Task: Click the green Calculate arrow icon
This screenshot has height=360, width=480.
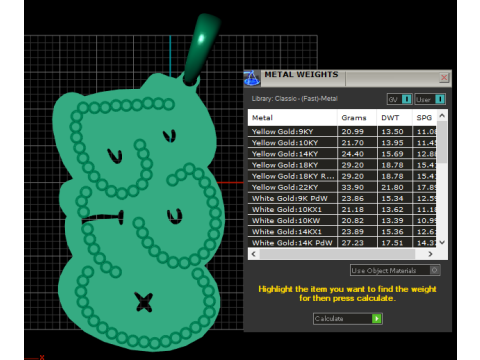Action: point(377,319)
